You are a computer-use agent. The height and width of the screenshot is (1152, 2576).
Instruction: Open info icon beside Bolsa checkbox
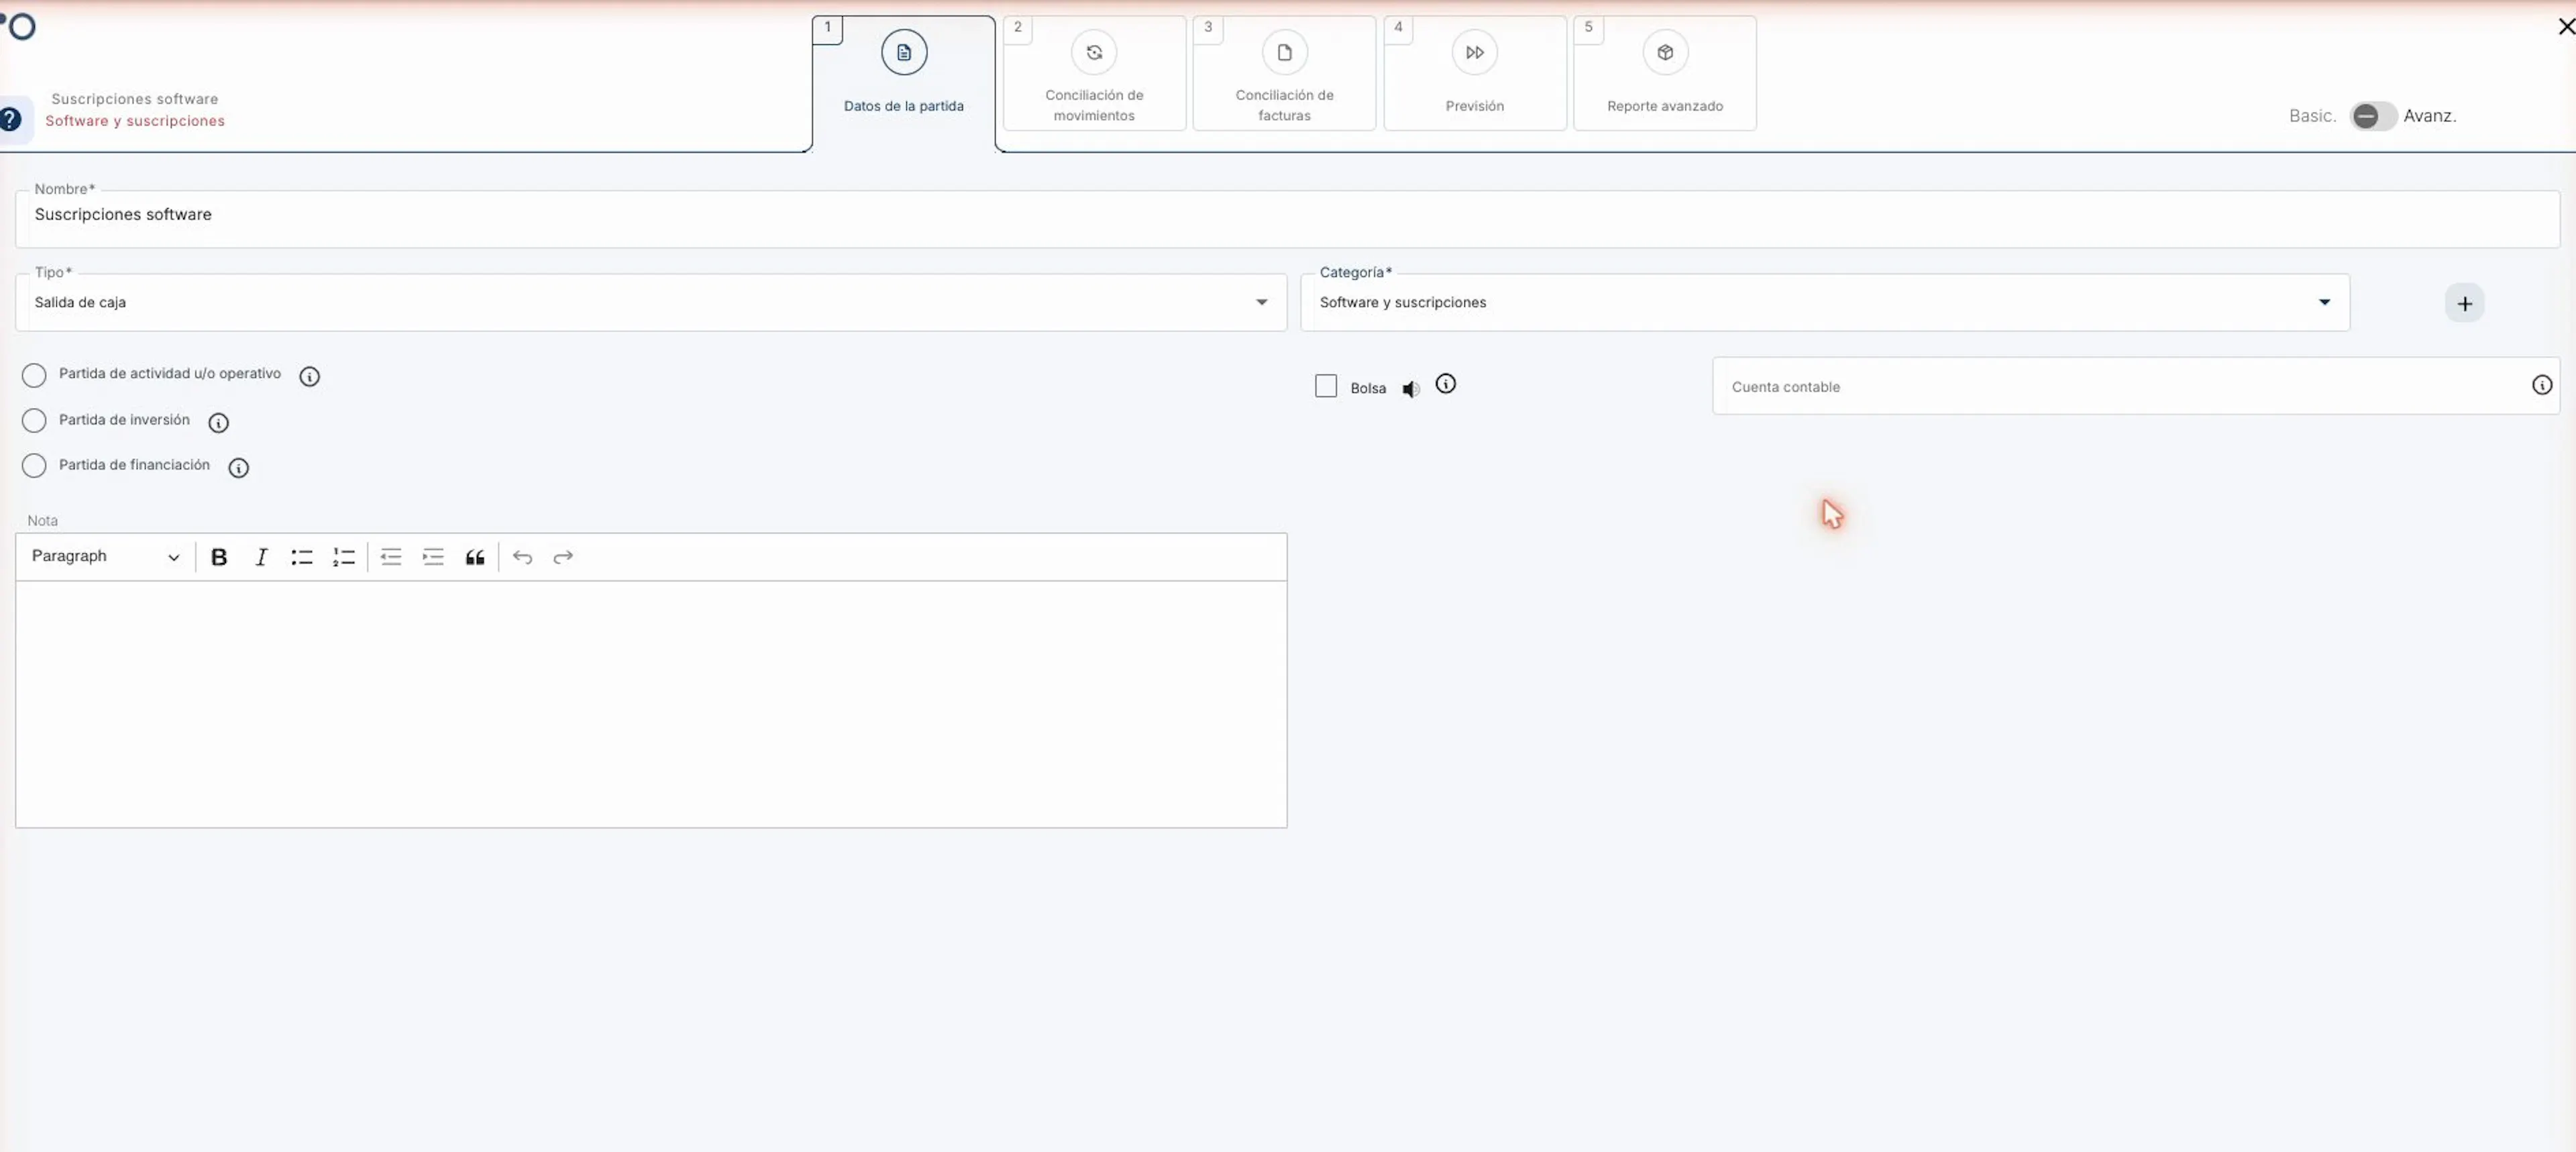(1446, 384)
